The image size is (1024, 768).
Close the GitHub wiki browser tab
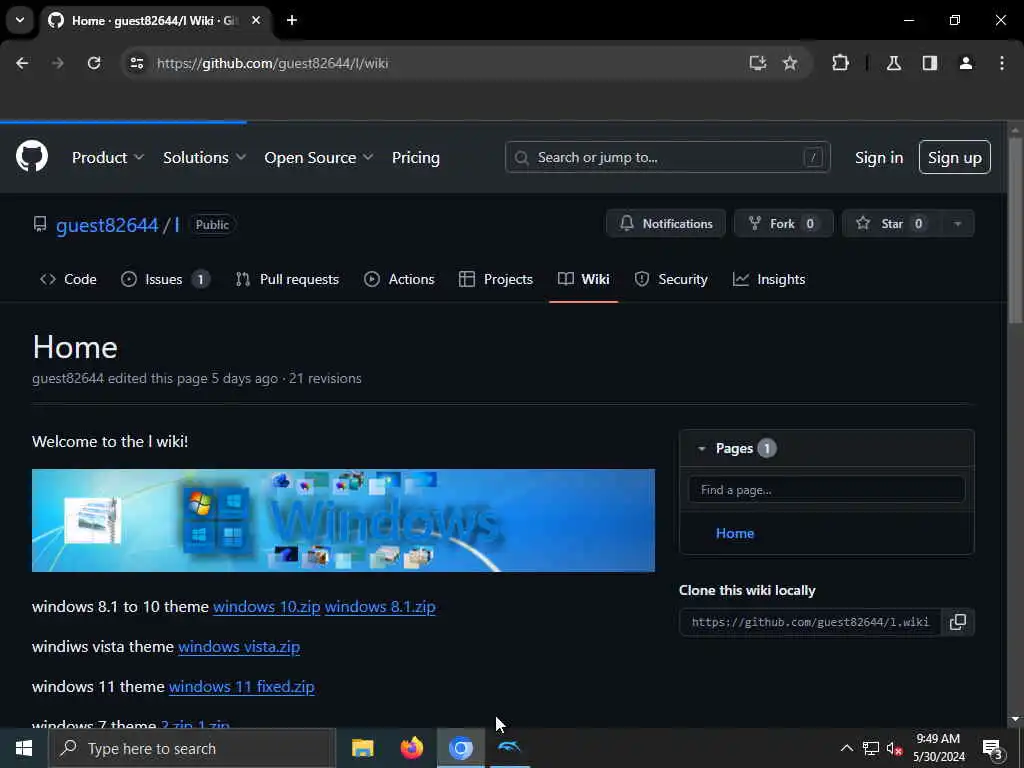[256, 20]
